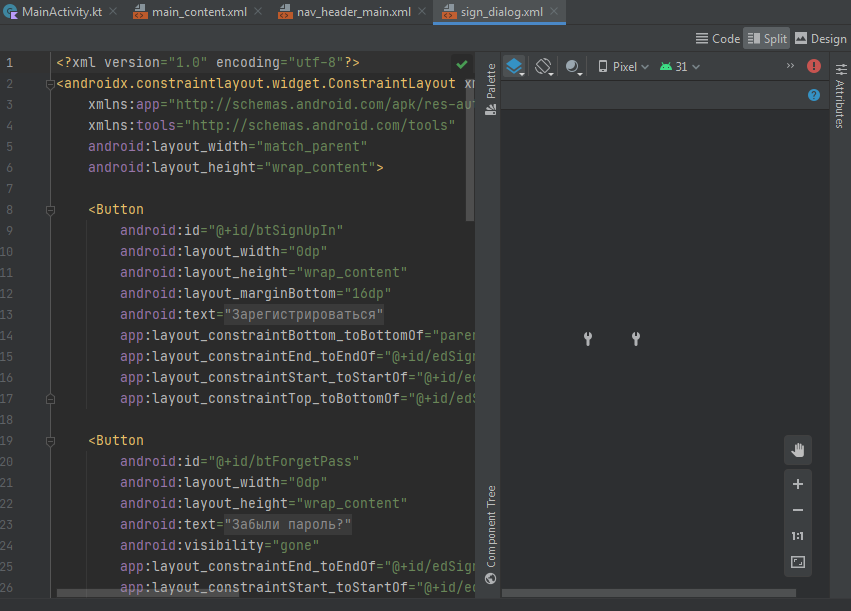Click the encoding "utf-8" value
The image size is (851, 611).
tap(316, 63)
